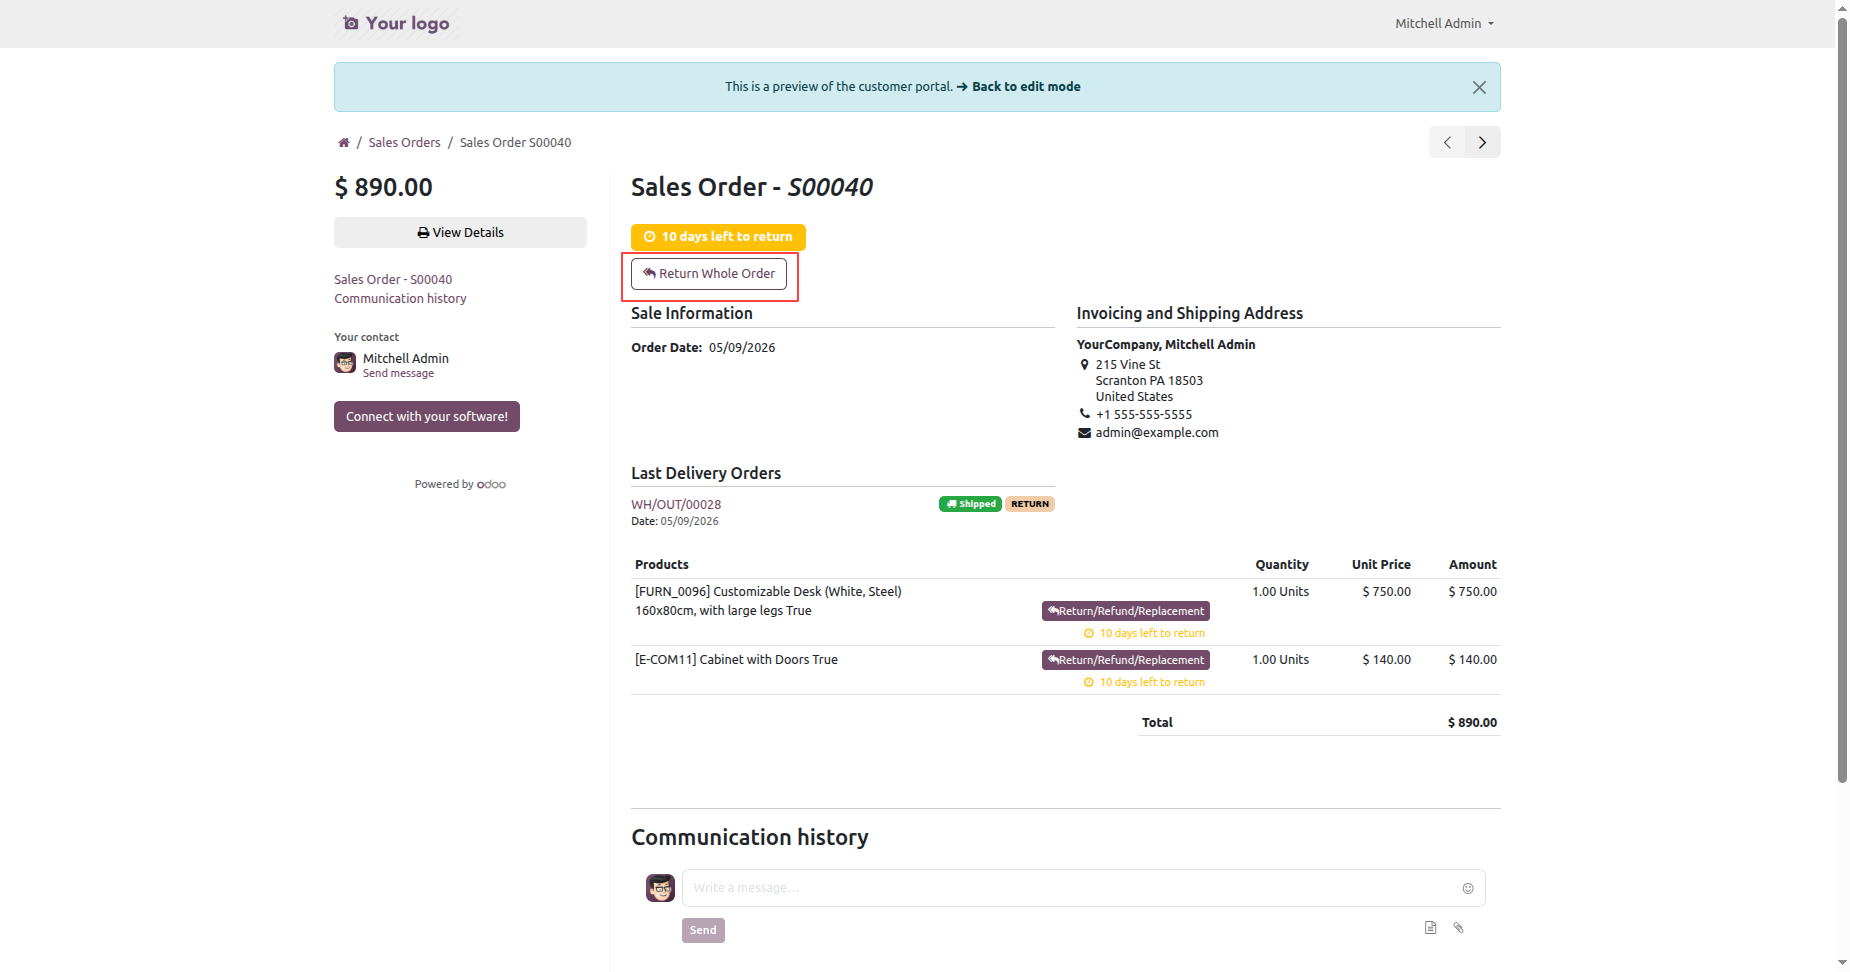Click Sales Order - S00040 heading
This screenshot has height=972, width=1850.
click(x=752, y=187)
